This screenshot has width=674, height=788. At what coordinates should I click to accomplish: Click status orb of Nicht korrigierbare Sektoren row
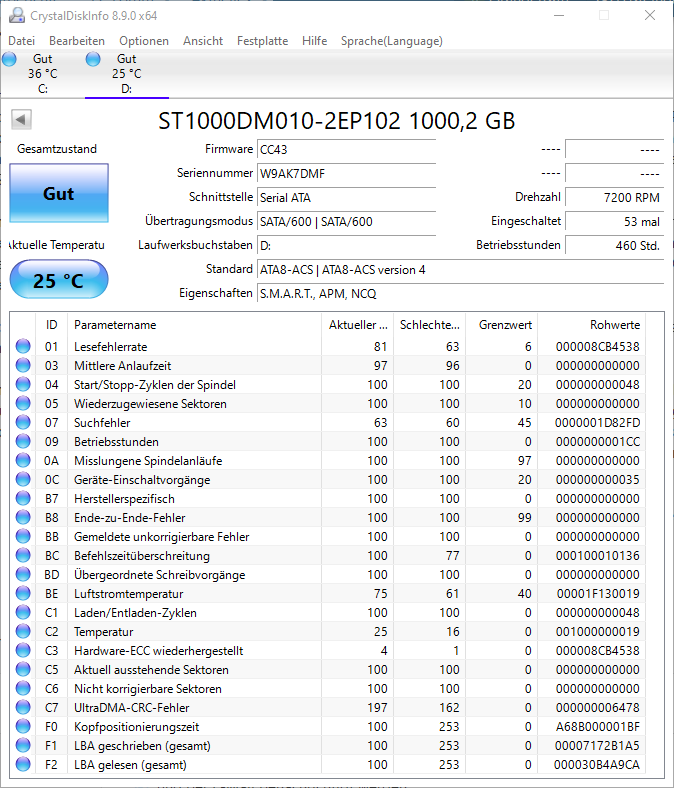tap(23, 688)
